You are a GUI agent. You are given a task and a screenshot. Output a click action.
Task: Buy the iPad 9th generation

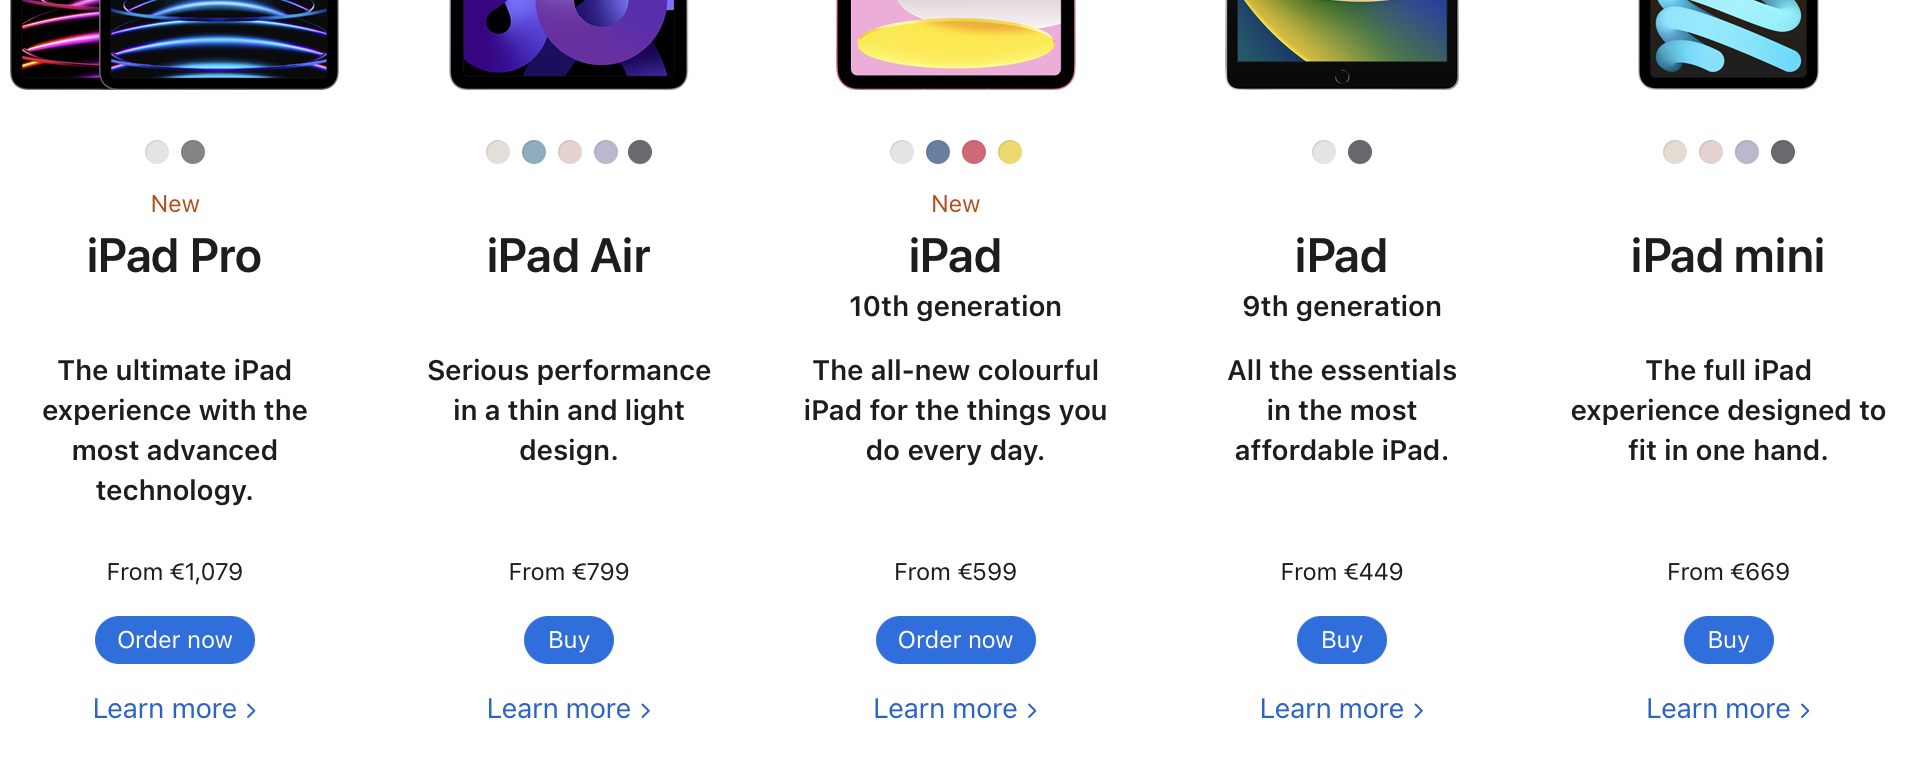point(1341,640)
